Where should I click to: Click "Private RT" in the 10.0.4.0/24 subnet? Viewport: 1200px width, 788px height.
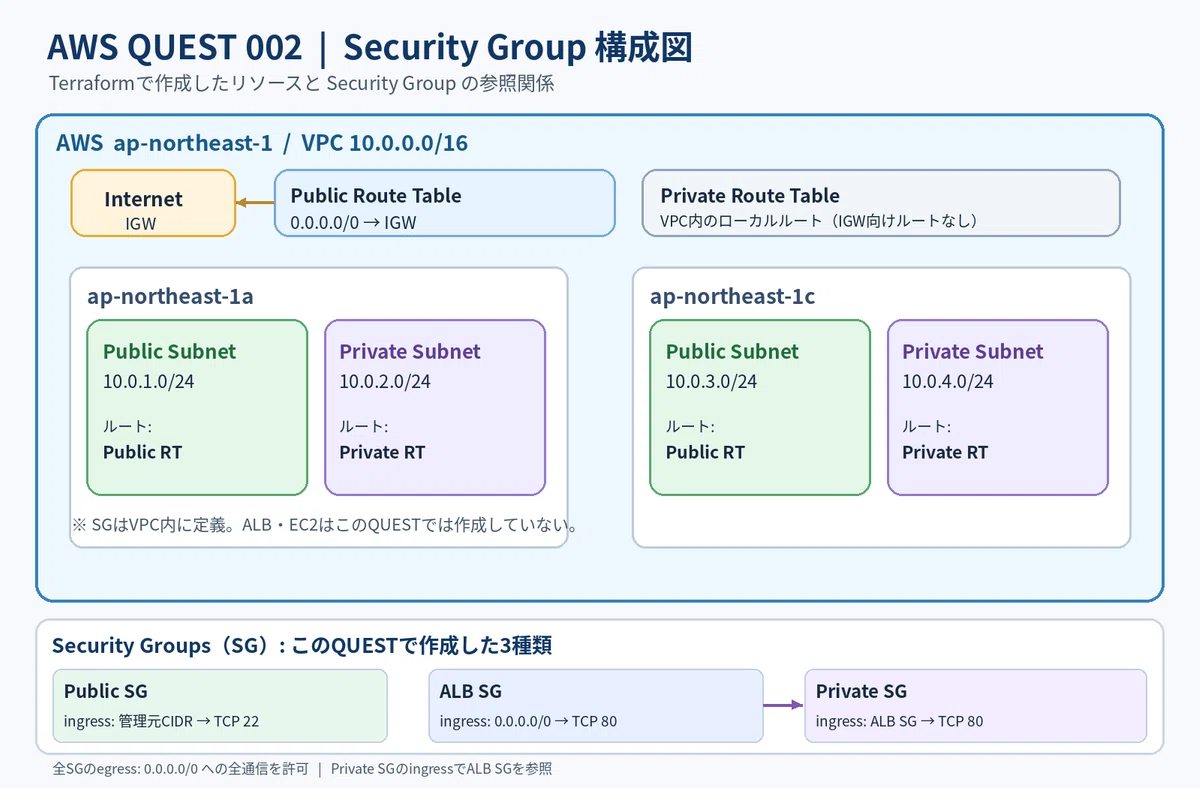coord(945,452)
